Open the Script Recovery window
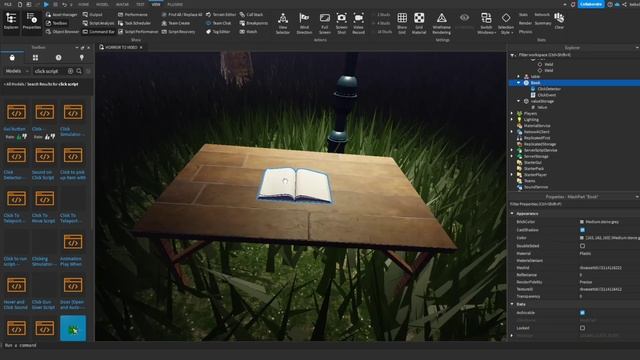This screenshot has width=640, height=360. 178,31
